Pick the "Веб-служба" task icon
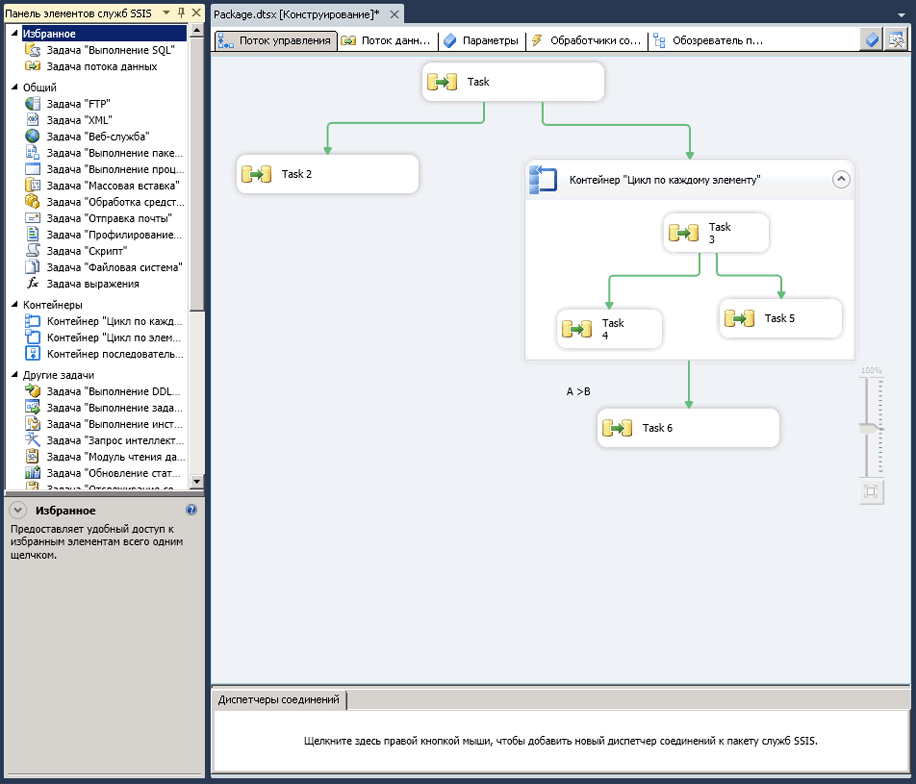 pyautogui.click(x=32, y=136)
